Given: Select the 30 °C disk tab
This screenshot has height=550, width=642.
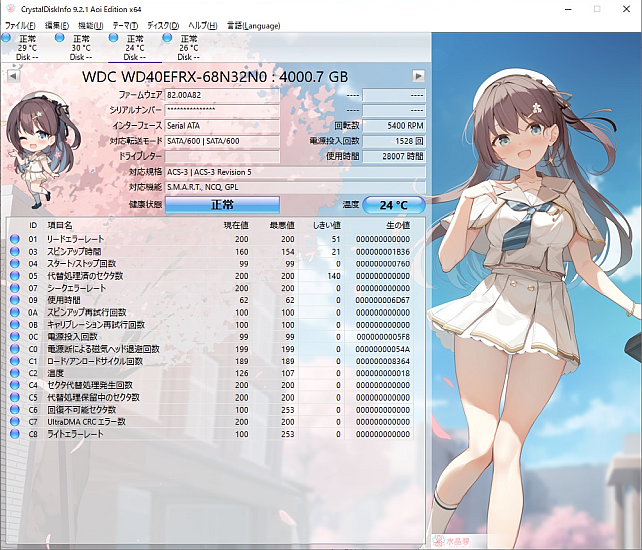Looking at the screenshot, I should (x=81, y=48).
